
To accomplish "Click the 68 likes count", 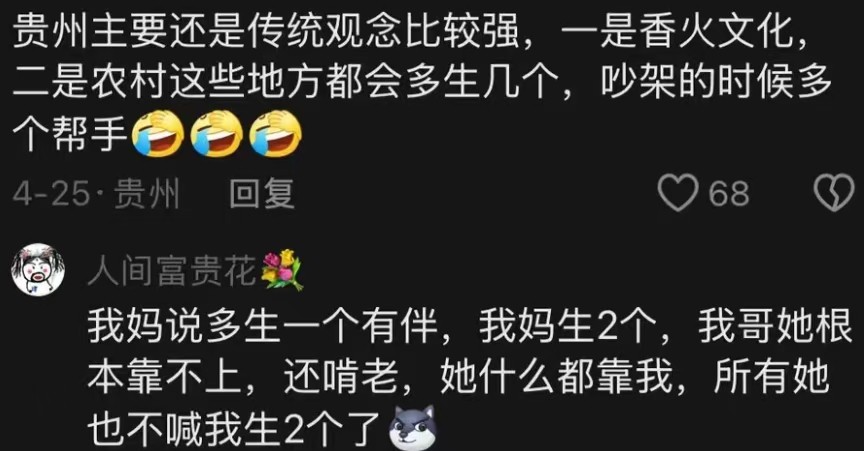I will [729, 194].
